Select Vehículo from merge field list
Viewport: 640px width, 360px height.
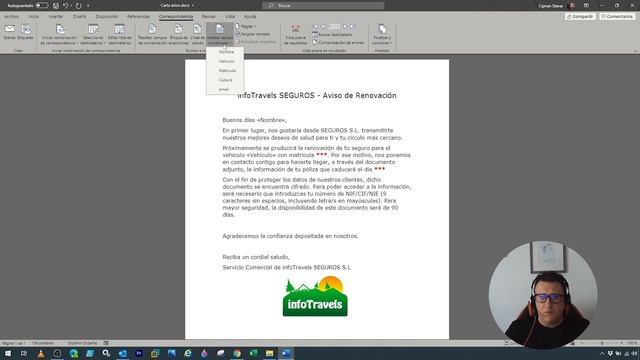click(226, 61)
